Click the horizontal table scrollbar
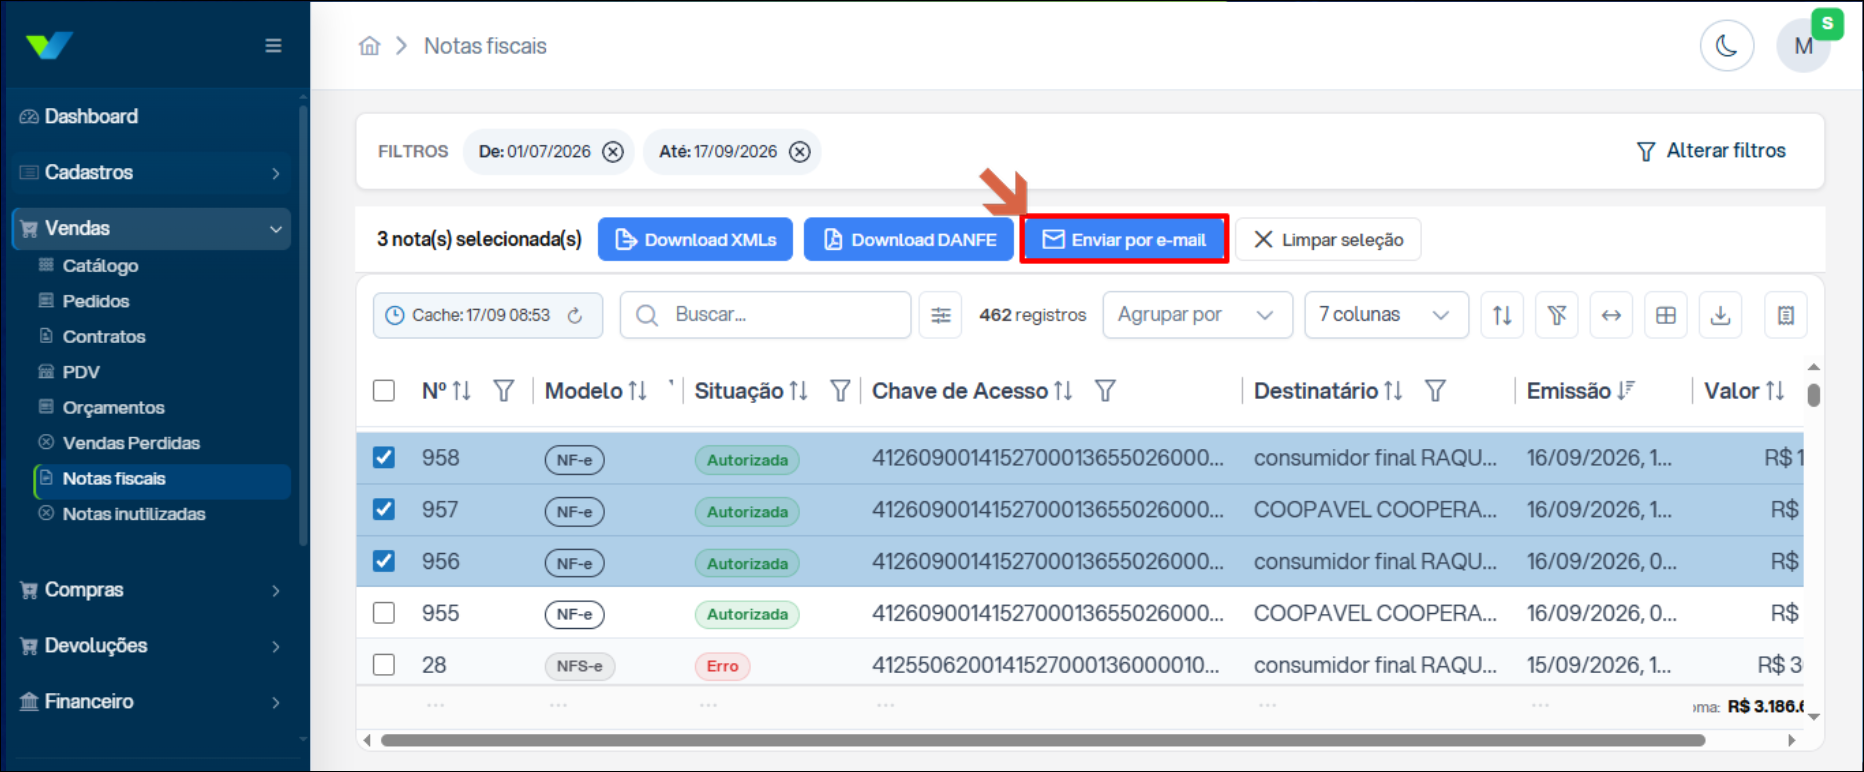Screen dimensions: 1864x772 click(x=1043, y=741)
